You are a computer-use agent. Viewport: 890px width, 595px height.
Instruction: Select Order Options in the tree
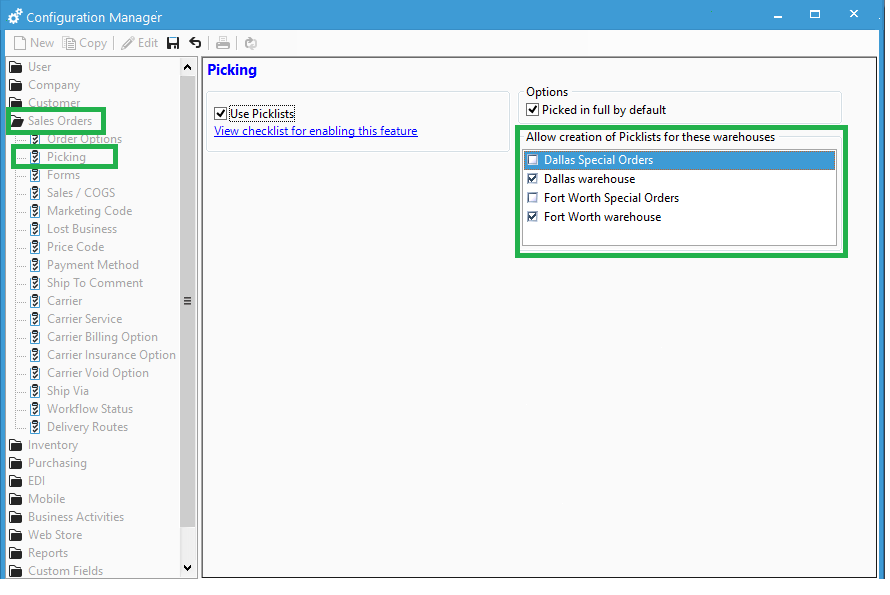tap(85, 139)
